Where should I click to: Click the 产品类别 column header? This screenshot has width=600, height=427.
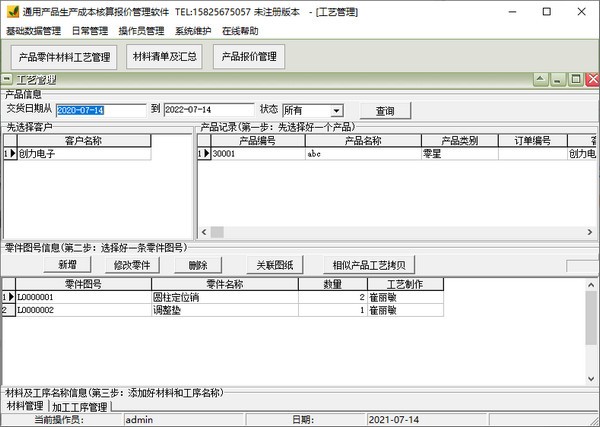click(x=460, y=141)
